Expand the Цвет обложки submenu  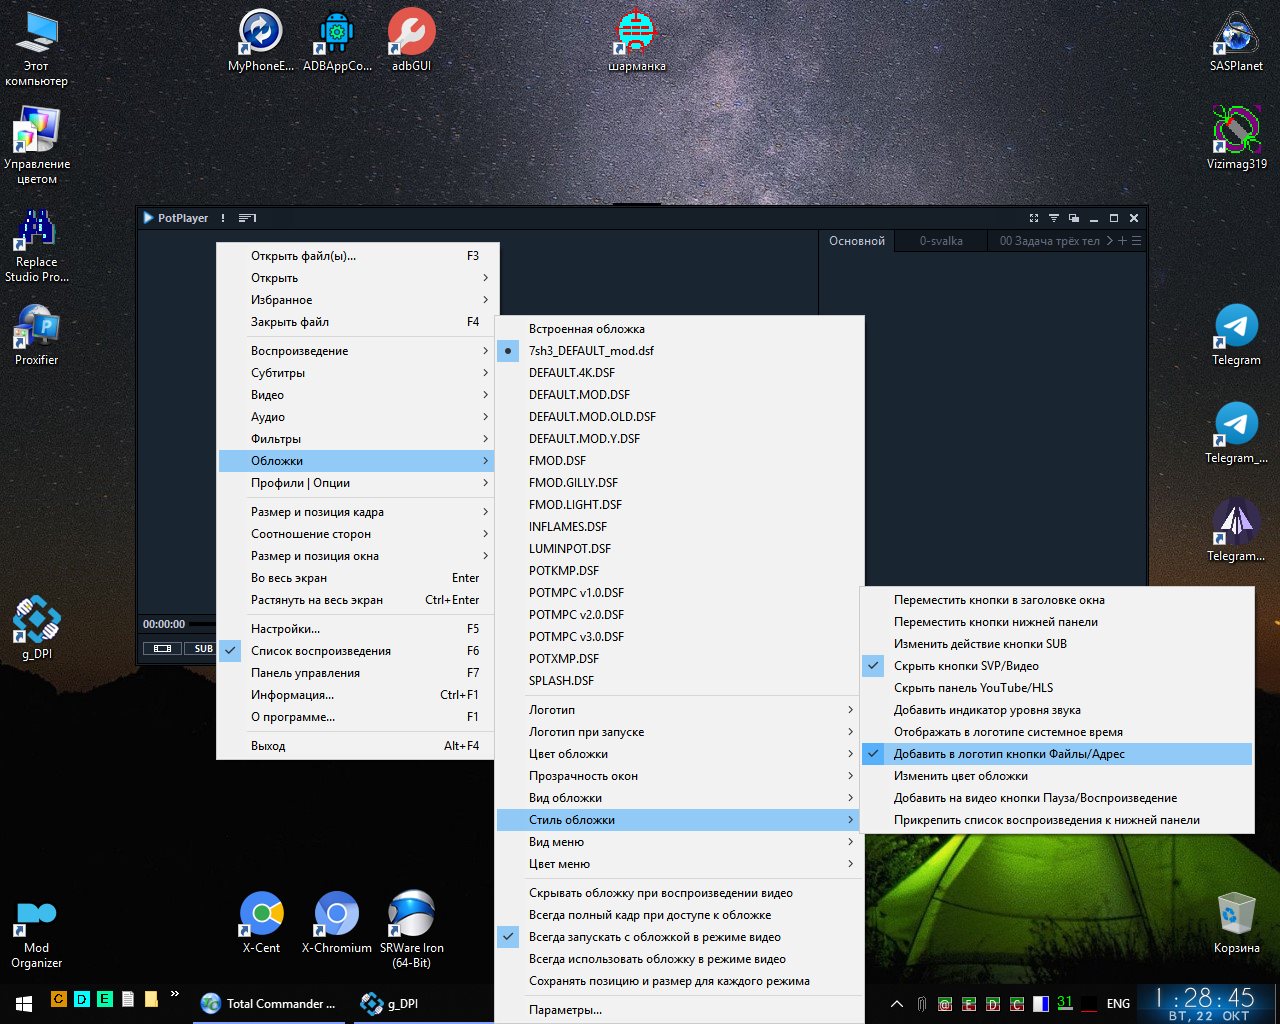(679, 754)
